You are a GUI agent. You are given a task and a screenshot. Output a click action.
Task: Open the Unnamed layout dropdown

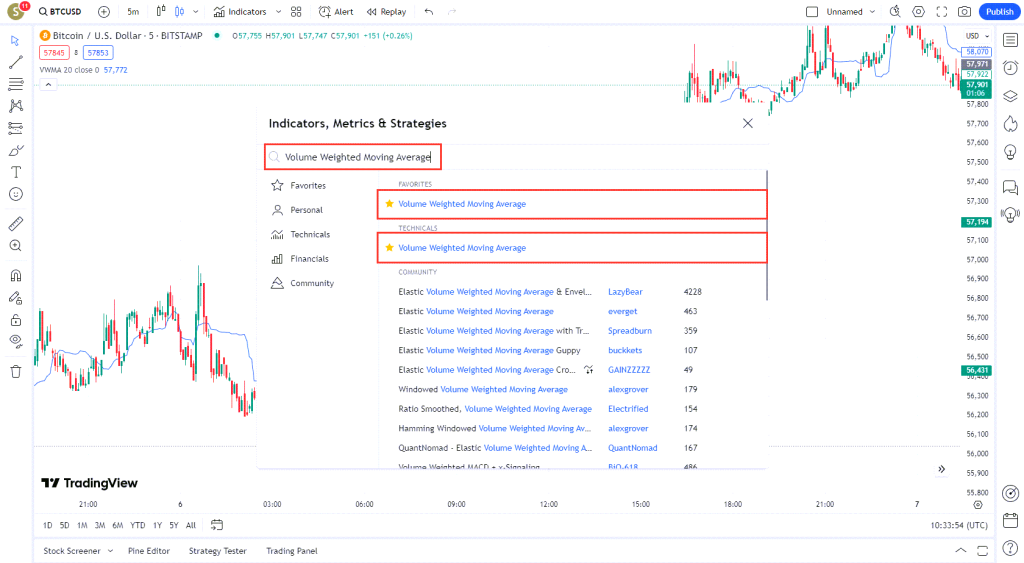click(x=850, y=12)
